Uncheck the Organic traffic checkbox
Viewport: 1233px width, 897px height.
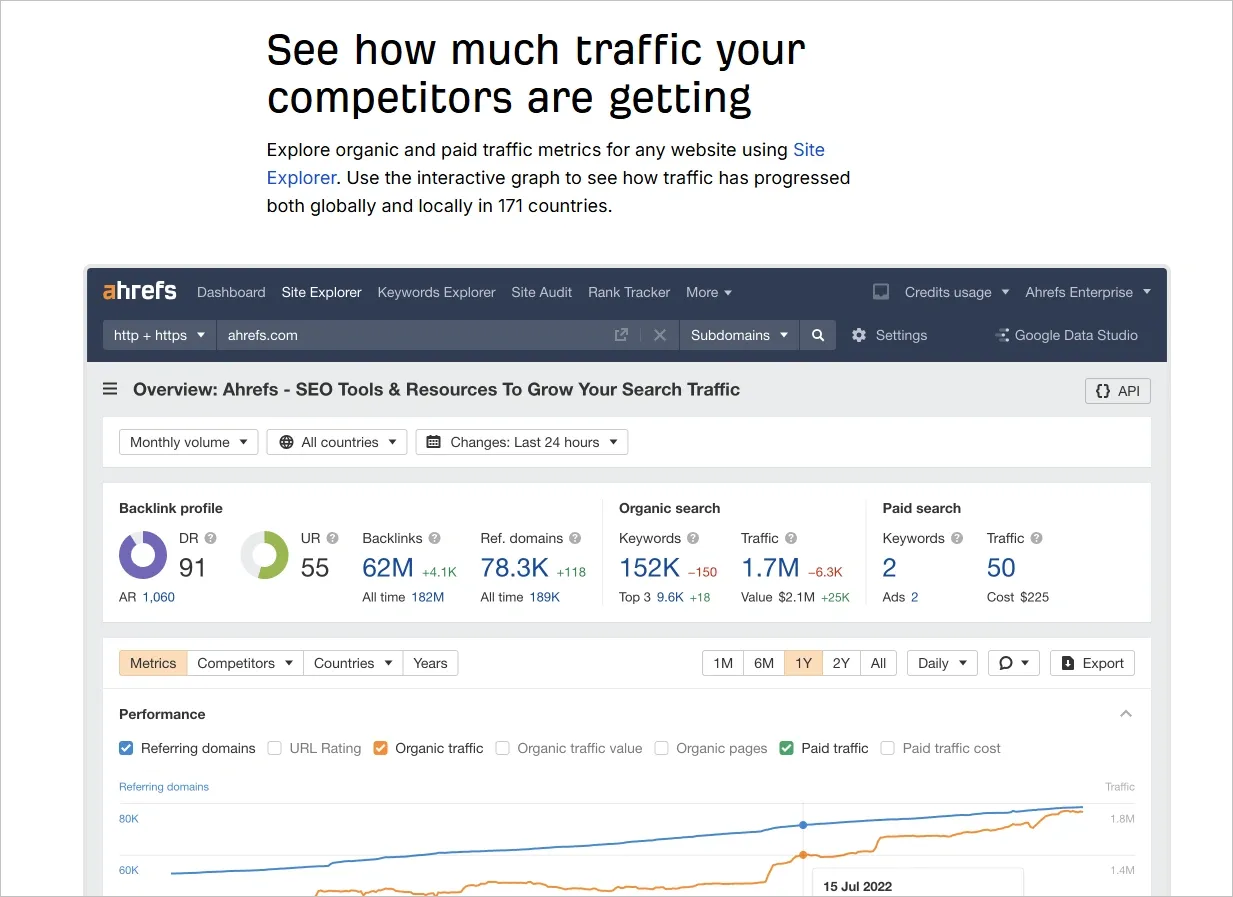(380, 748)
